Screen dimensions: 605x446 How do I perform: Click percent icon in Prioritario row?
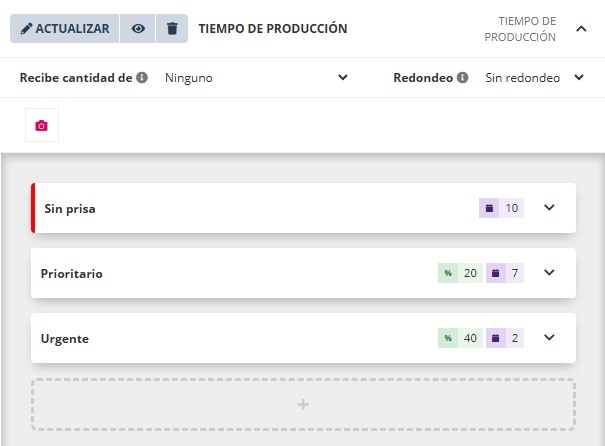(448, 273)
